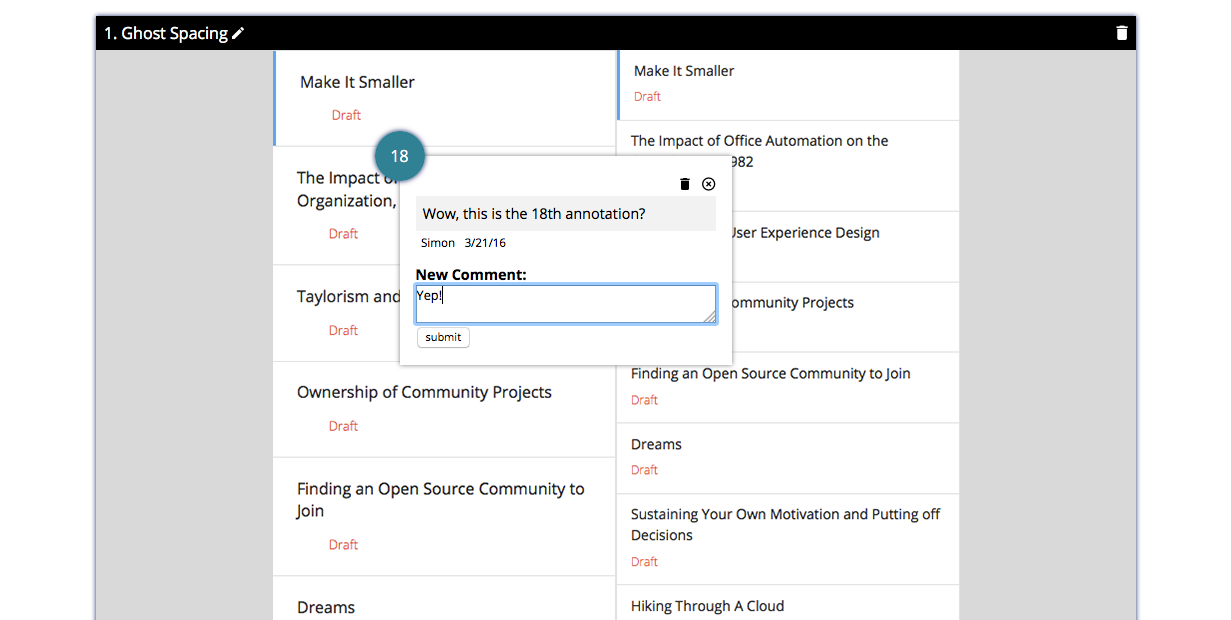Click Draft under left "Finding an Open Source Community"
1231x620 pixels.
[x=343, y=545]
